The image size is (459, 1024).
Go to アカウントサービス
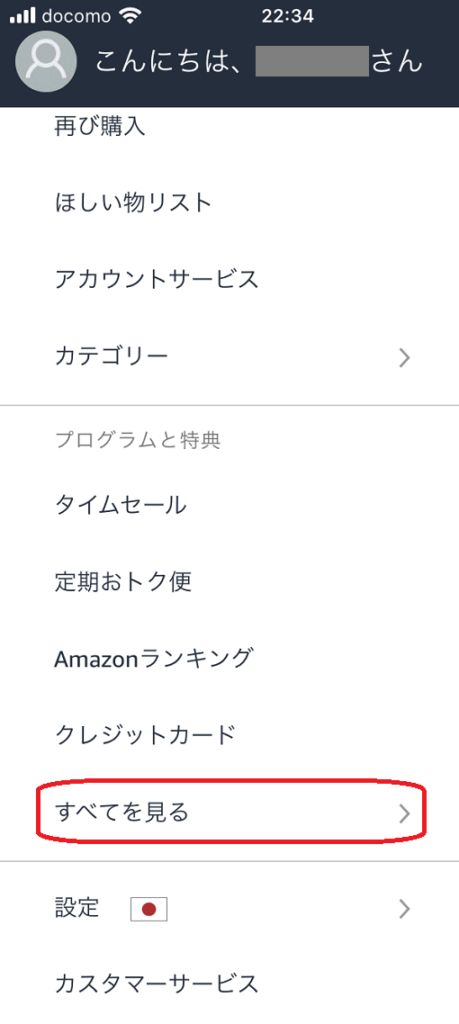click(157, 280)
